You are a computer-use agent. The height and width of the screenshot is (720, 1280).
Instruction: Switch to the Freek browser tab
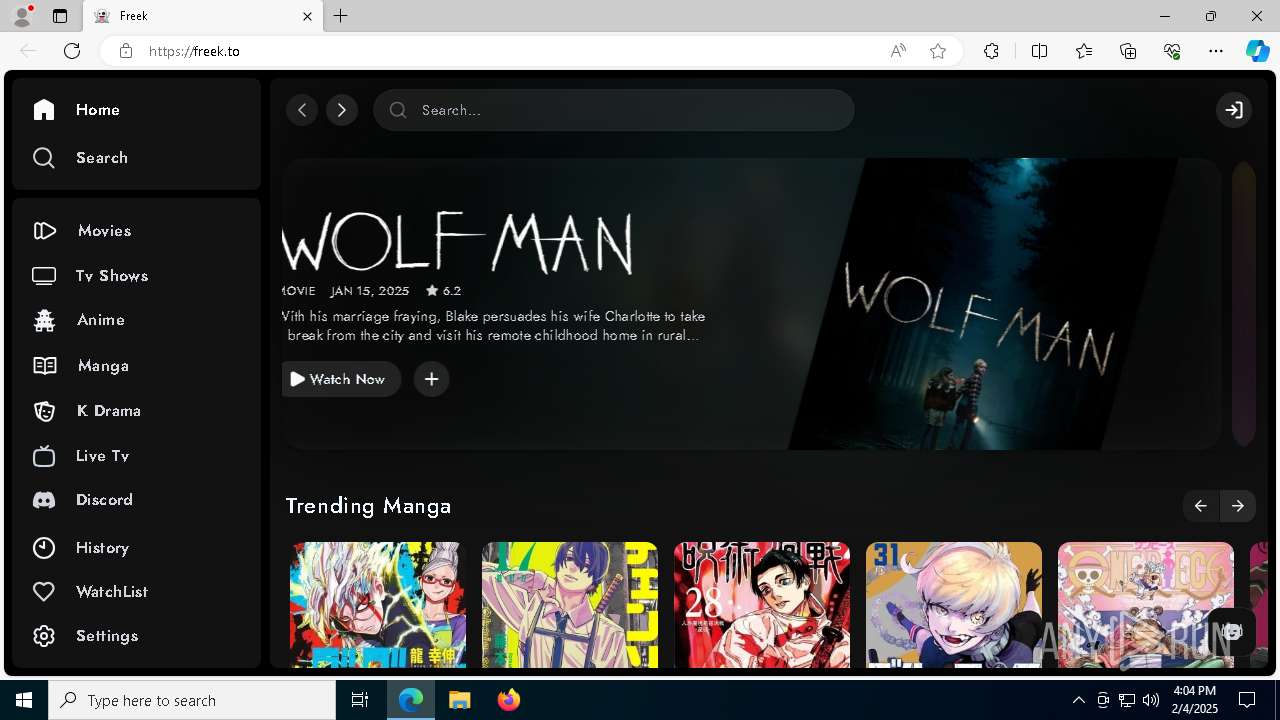[204, 16]
